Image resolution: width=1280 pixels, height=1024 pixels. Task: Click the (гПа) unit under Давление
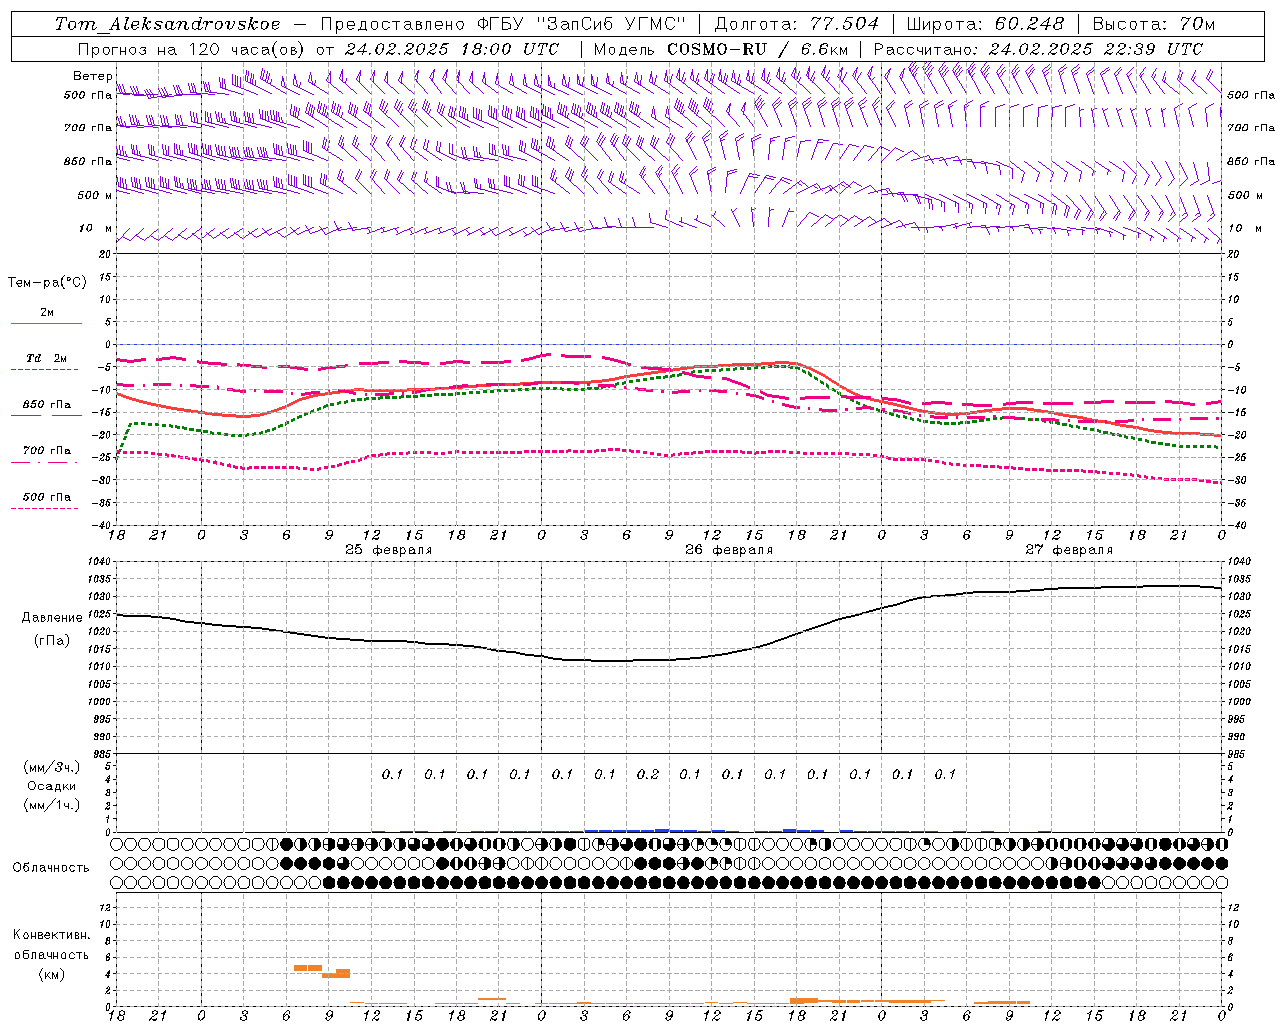click(50, 640)
